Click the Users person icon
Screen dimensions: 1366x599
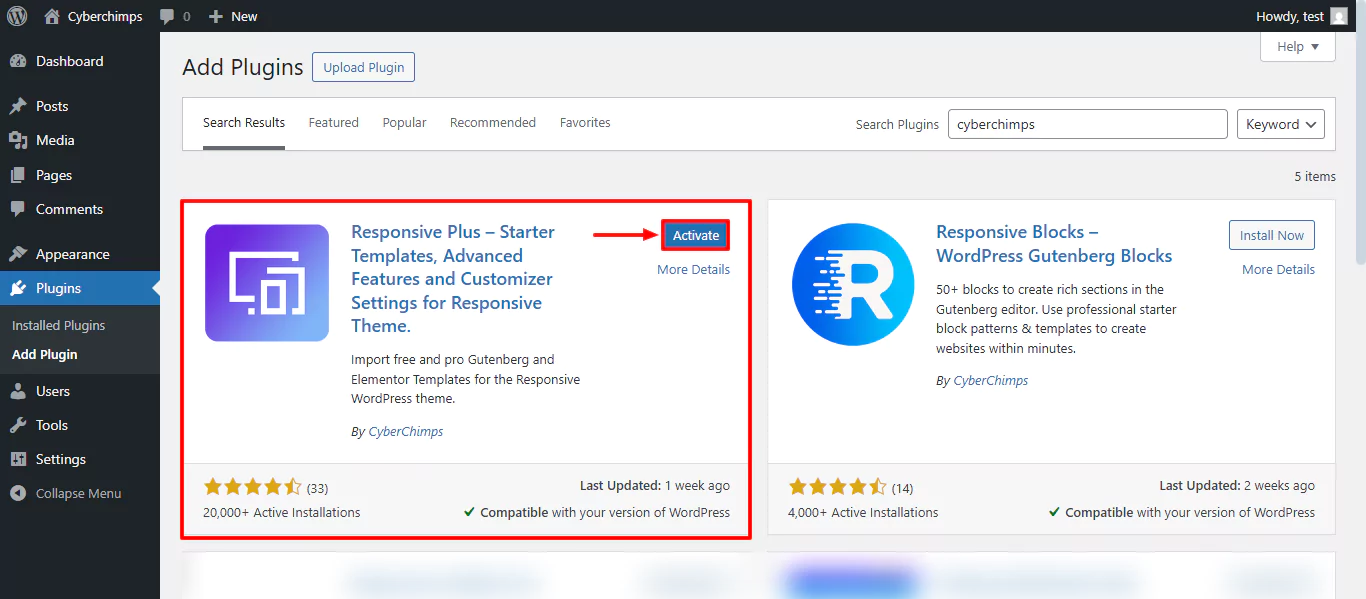coord(18,391)
